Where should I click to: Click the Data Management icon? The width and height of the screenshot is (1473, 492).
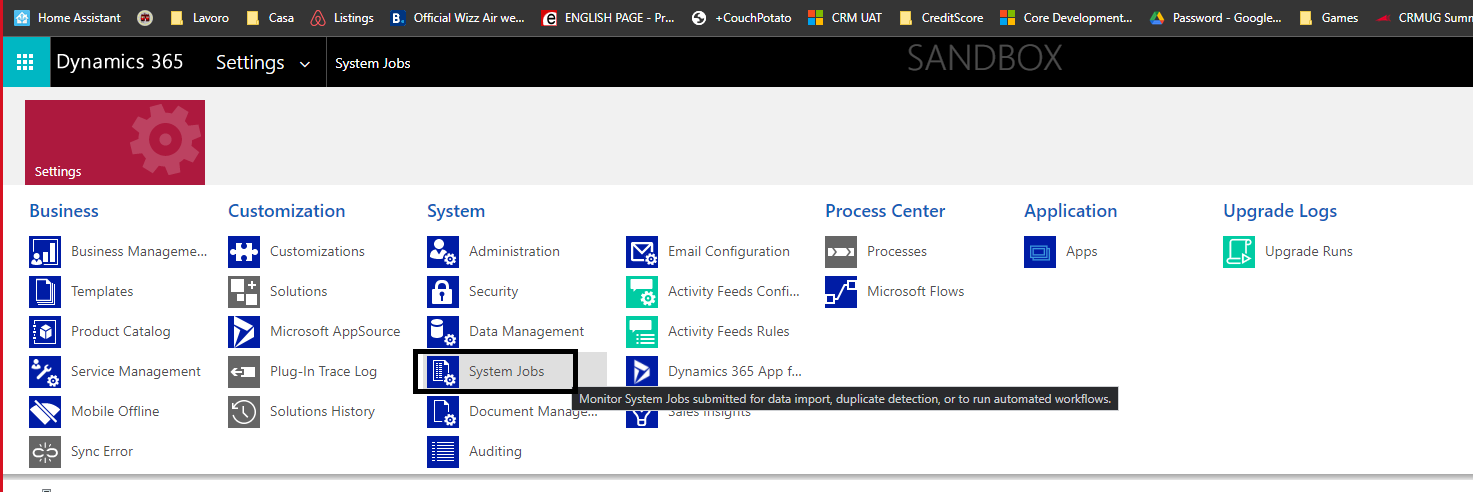tap(443, 332)
